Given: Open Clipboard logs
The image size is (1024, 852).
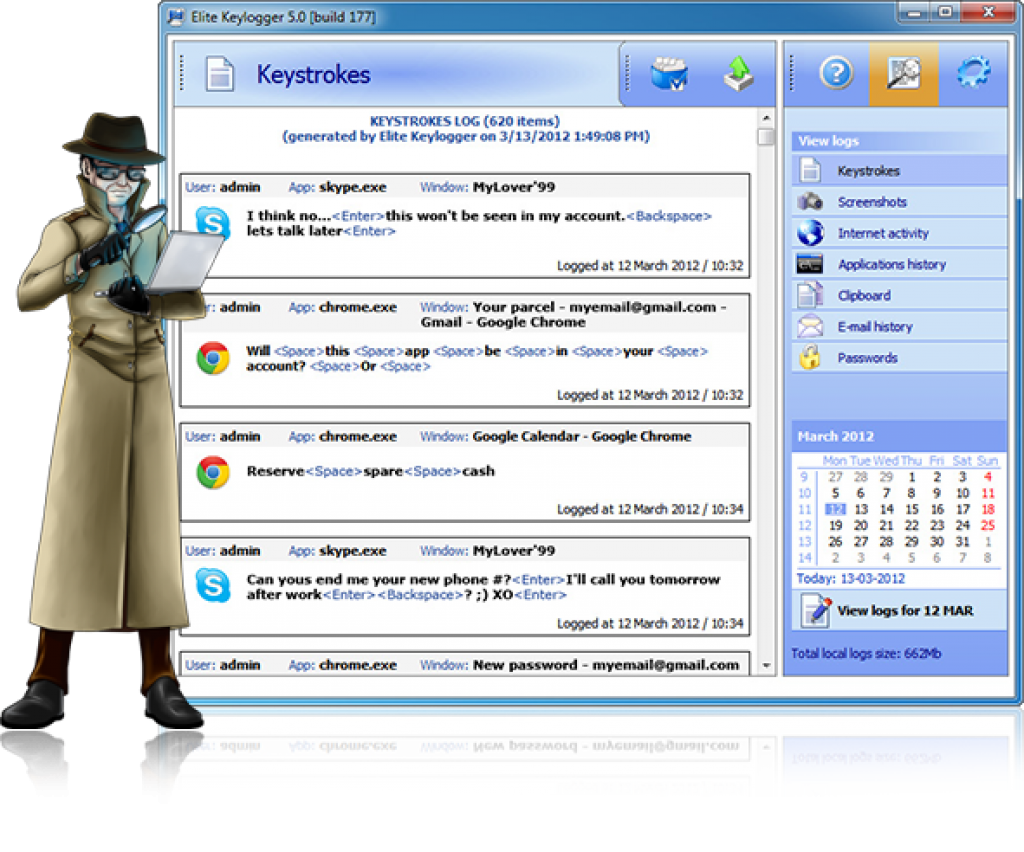Looking at the screenshot, I should 899,295.
